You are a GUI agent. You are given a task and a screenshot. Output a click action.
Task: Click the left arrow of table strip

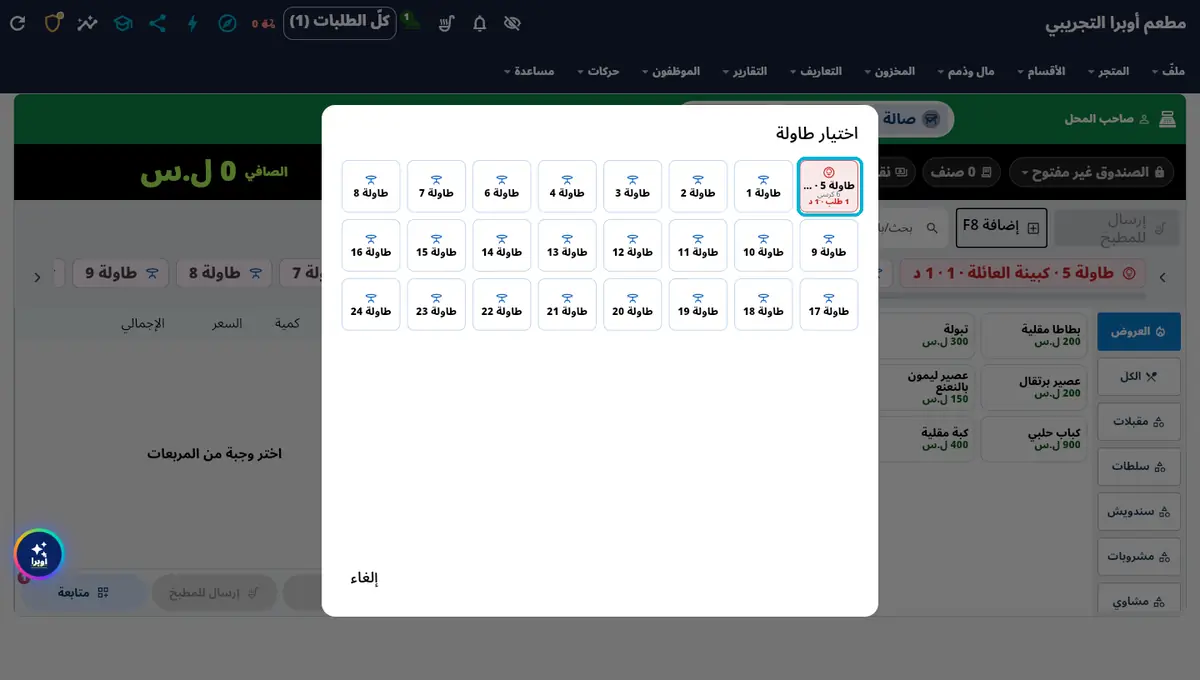37,277
